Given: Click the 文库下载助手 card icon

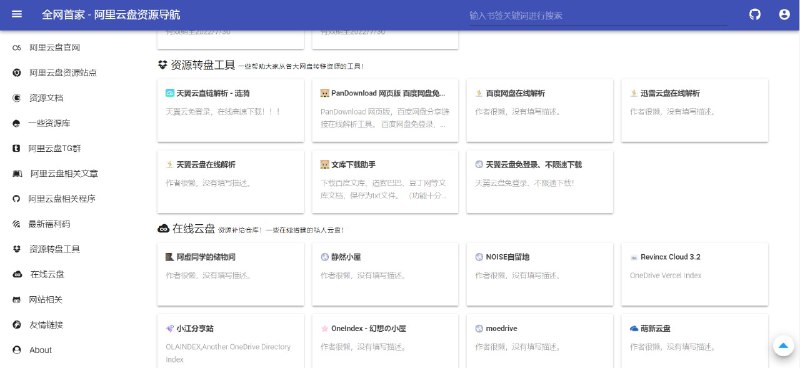Looking at the screenshot, I should click(x=324, y=165).
